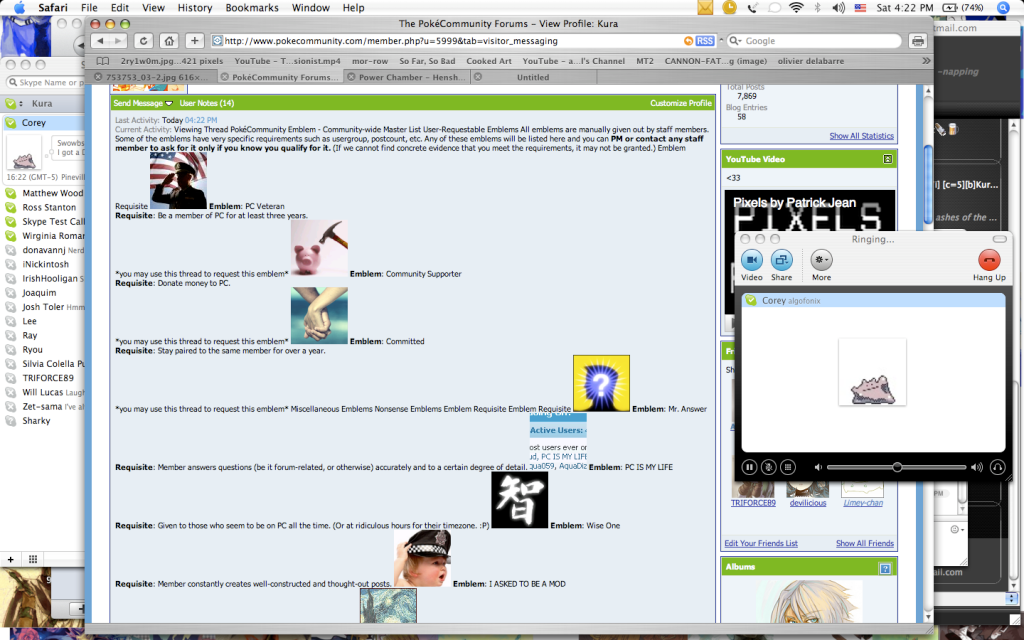Viewport: 1024px width, 640px height.
Task: Add a Skype contact with the plus button
Action: point(10,559)
